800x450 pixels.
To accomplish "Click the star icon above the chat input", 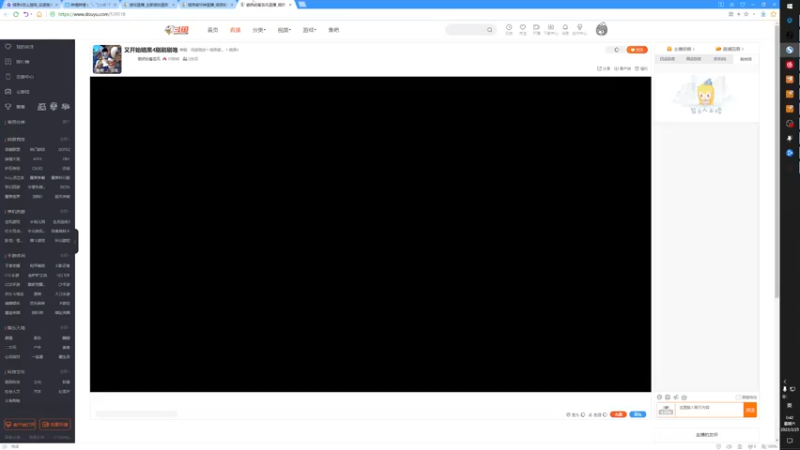I will (x=684, y=397).
